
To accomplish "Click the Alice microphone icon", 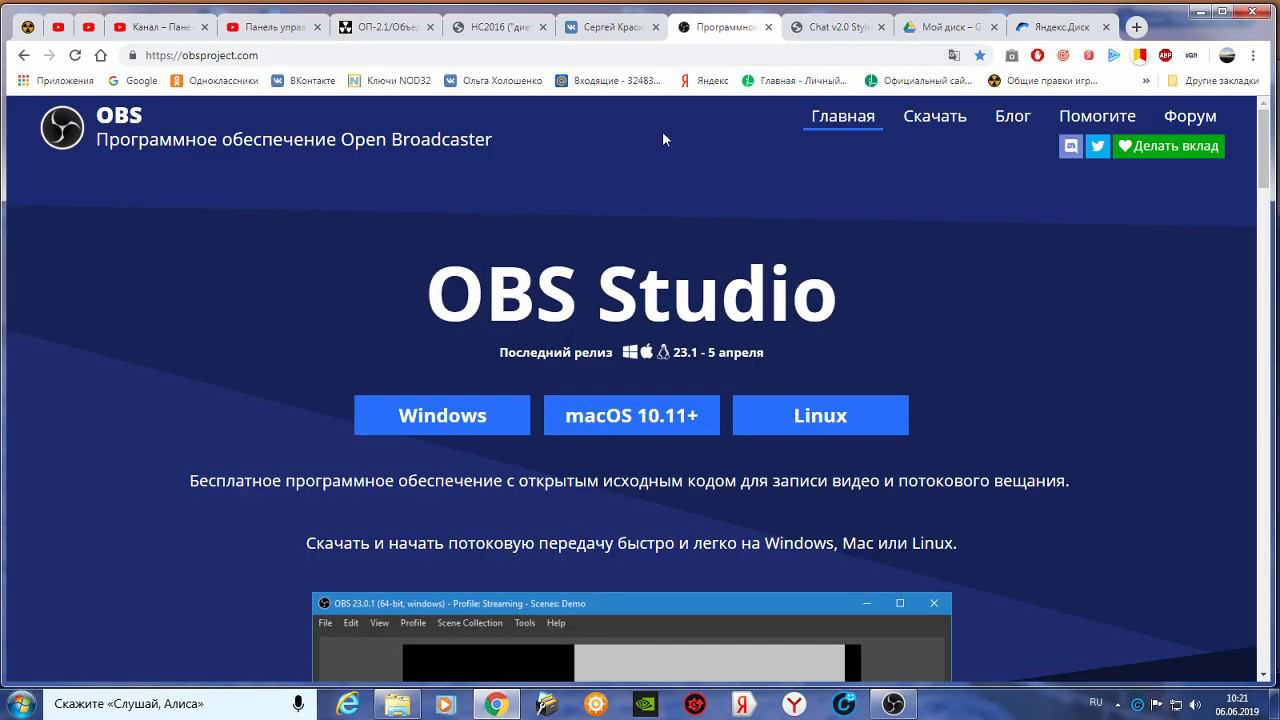I will tap(298, 704).
